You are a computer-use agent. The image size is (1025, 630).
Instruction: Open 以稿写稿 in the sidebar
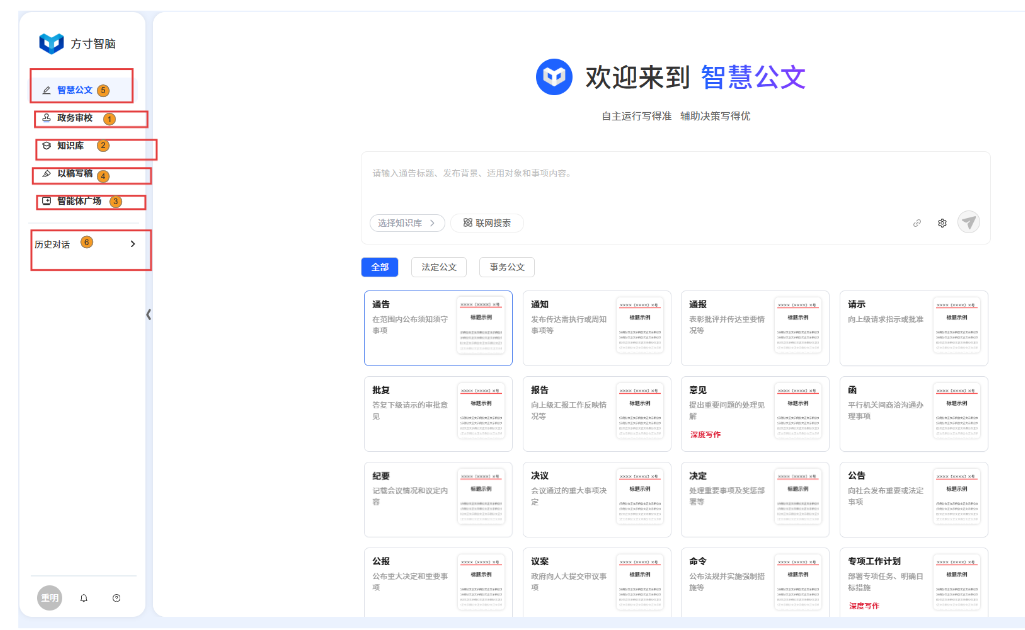pos(74,174)
